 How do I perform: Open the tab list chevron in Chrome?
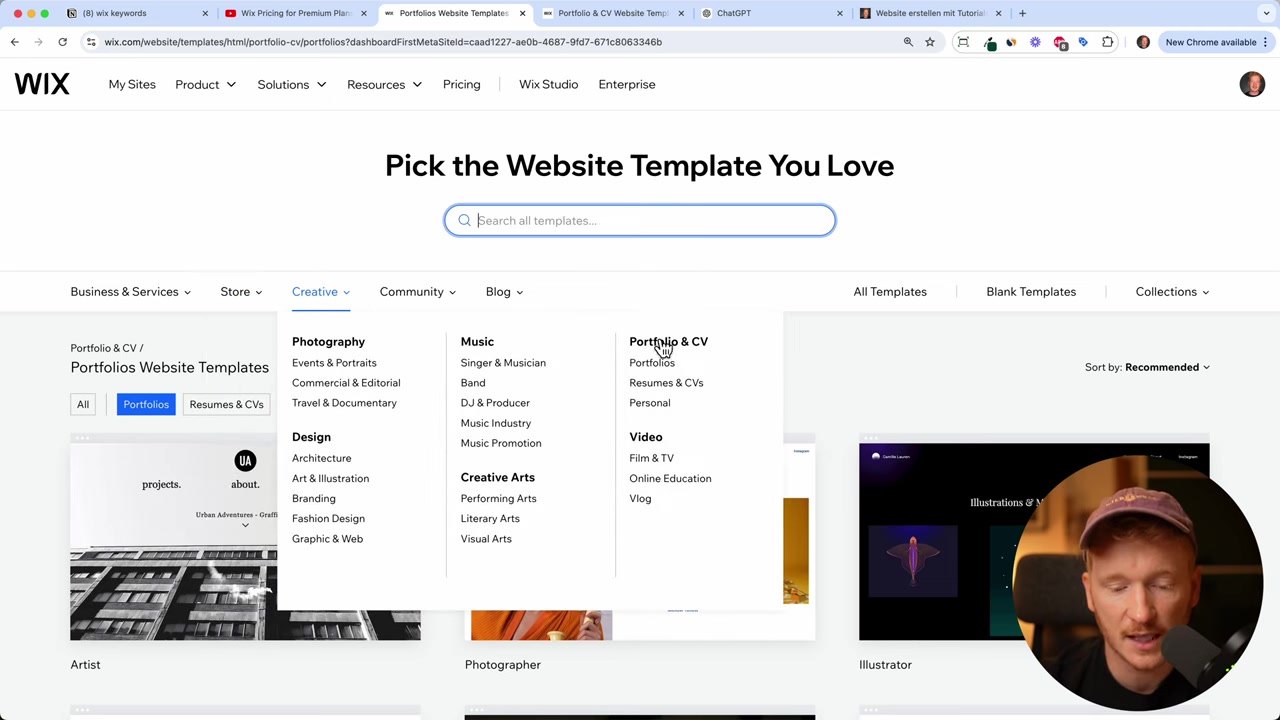(x=1266, y=13)
